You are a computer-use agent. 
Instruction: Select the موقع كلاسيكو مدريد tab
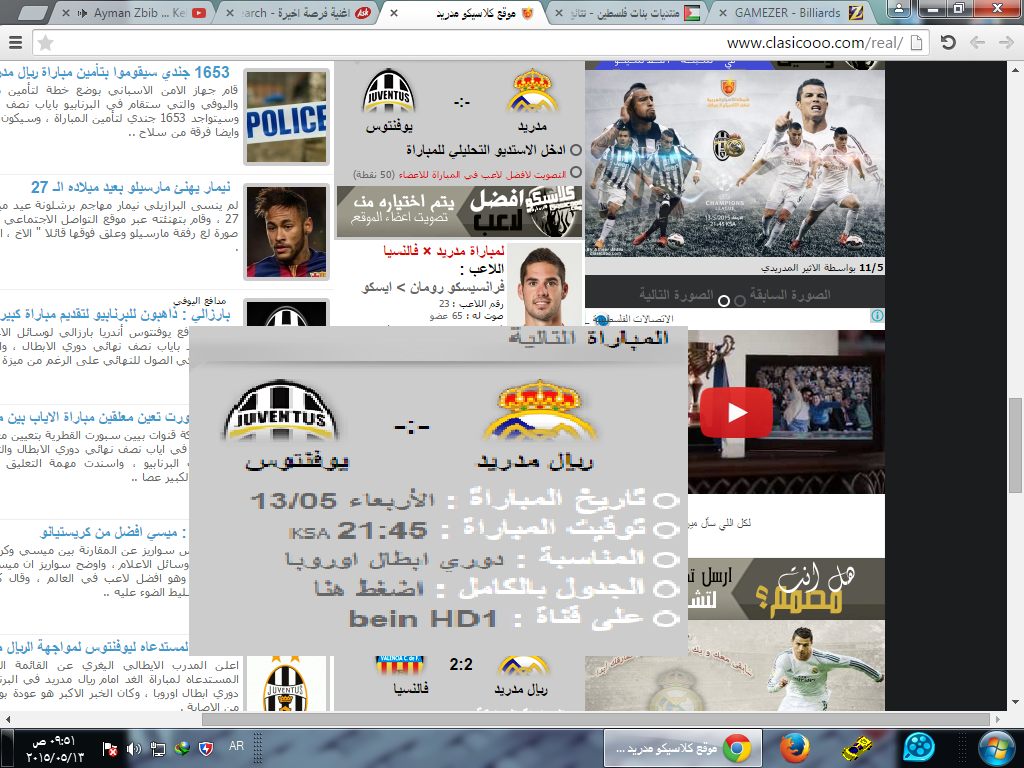coord(462,13)
